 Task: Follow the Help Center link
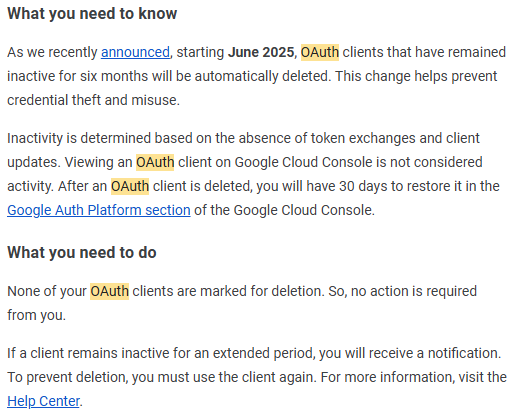click(43, 401)
